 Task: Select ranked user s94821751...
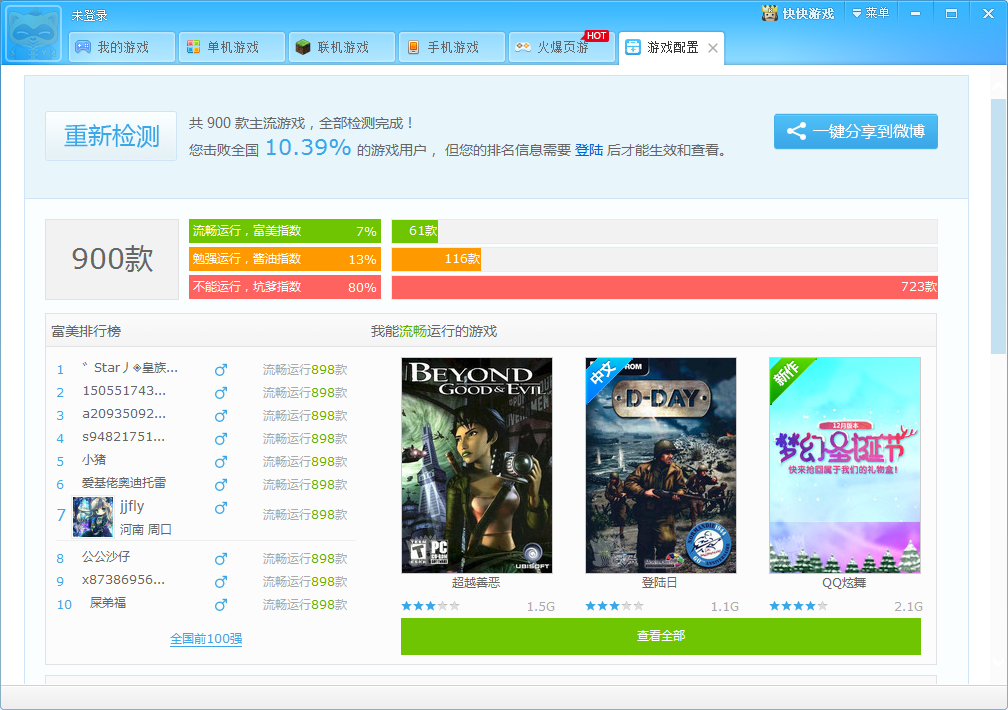point(124,437)
